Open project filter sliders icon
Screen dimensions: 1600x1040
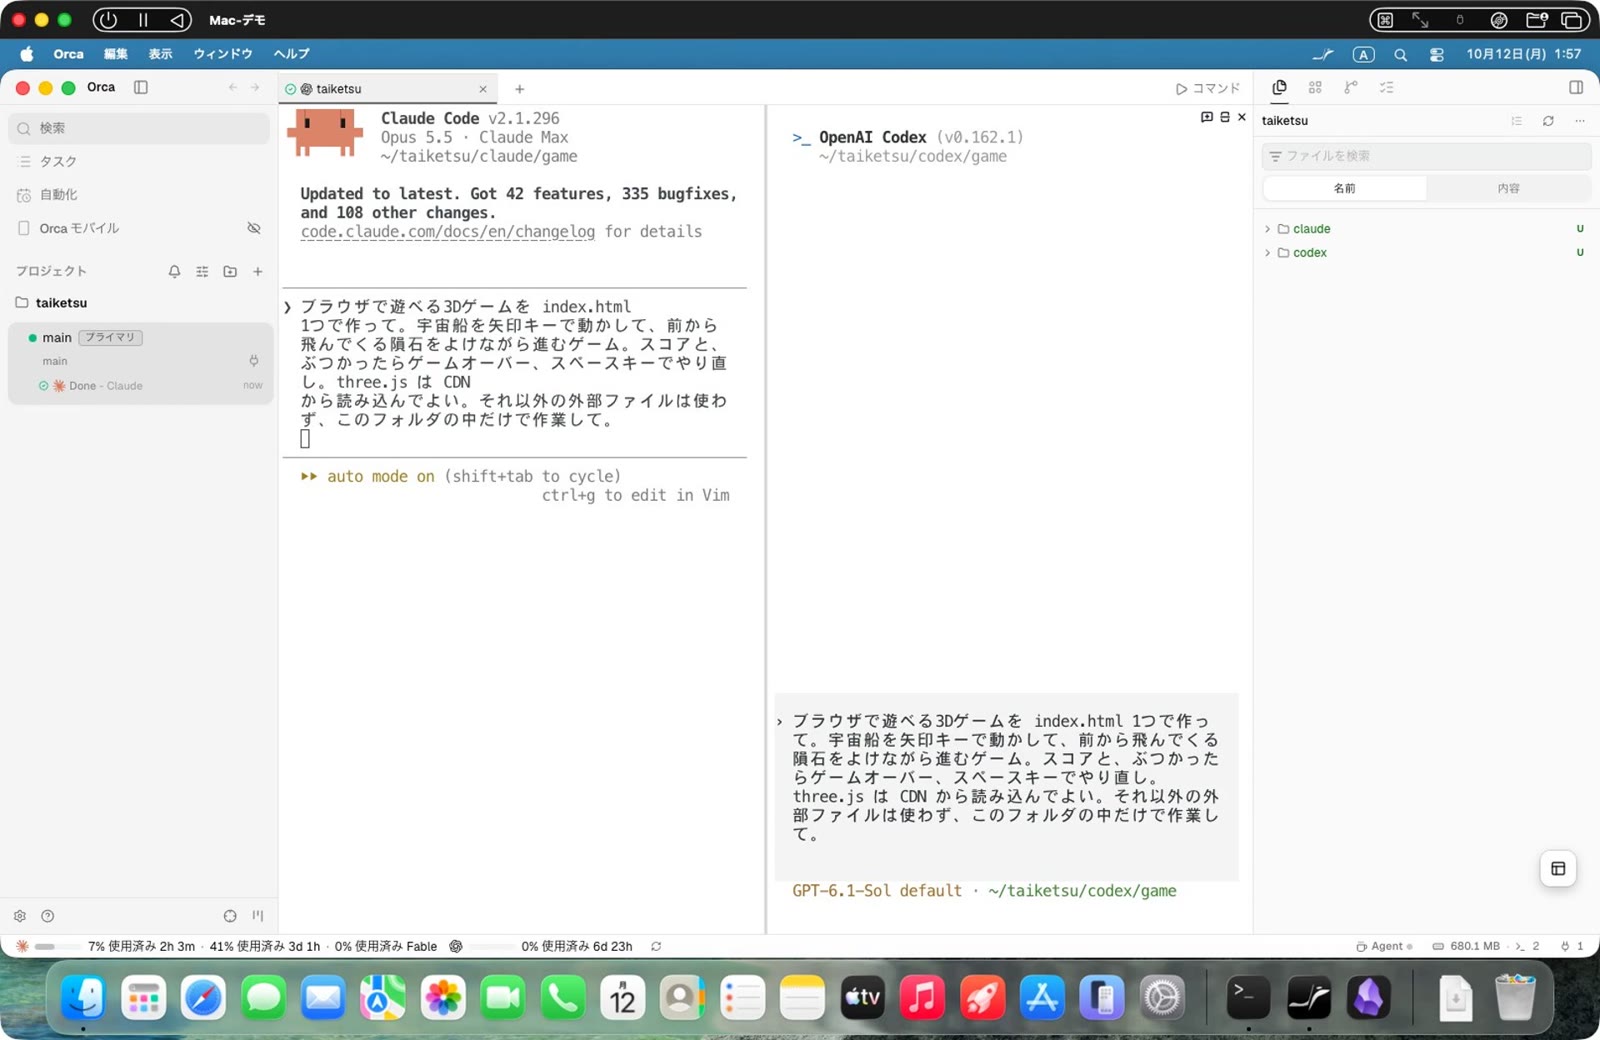202,271
